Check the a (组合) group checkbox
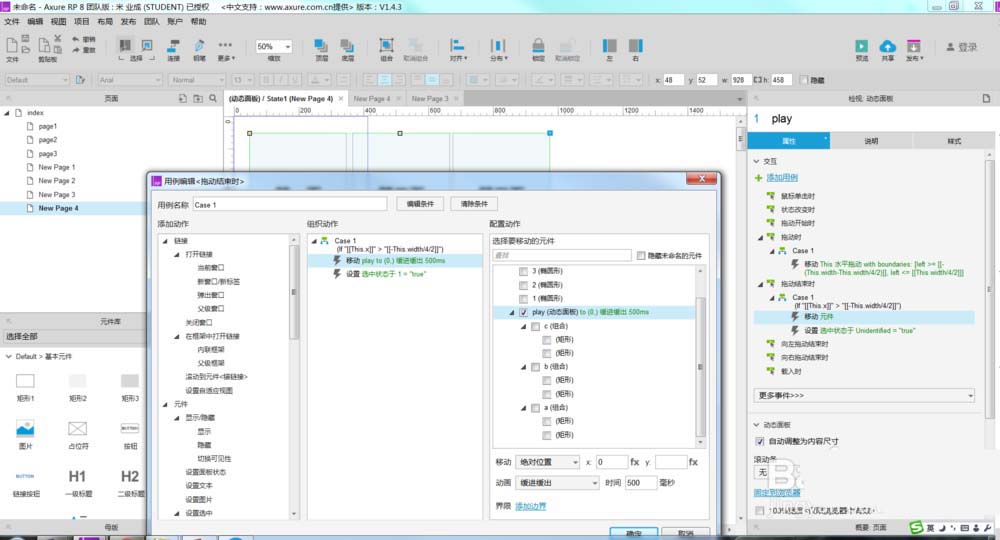The image size is (1000, 540). (x=536, y=408)
